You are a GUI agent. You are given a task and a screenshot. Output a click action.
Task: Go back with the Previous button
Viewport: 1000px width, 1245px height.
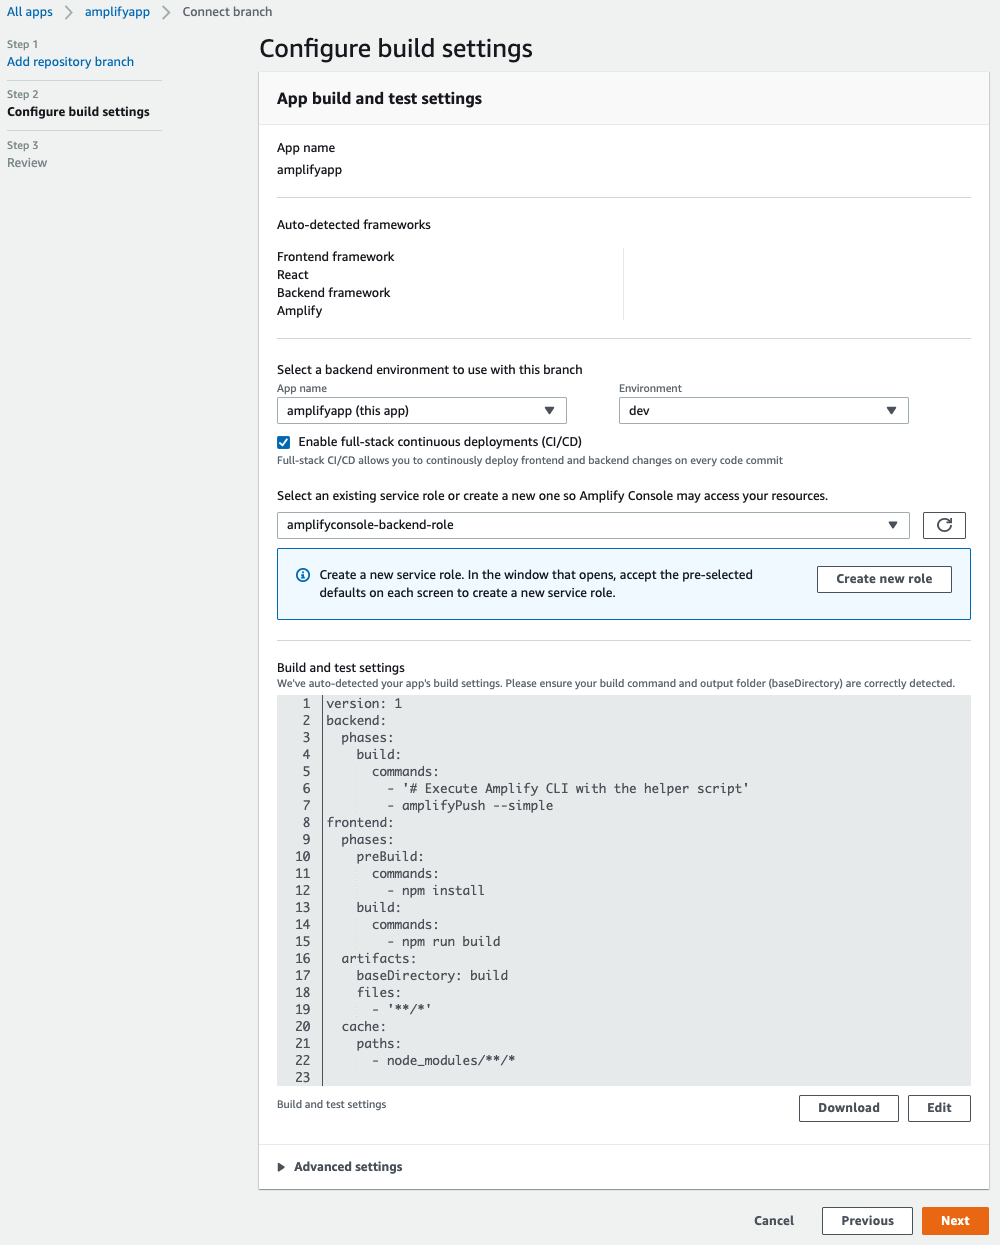[867, 1221]
